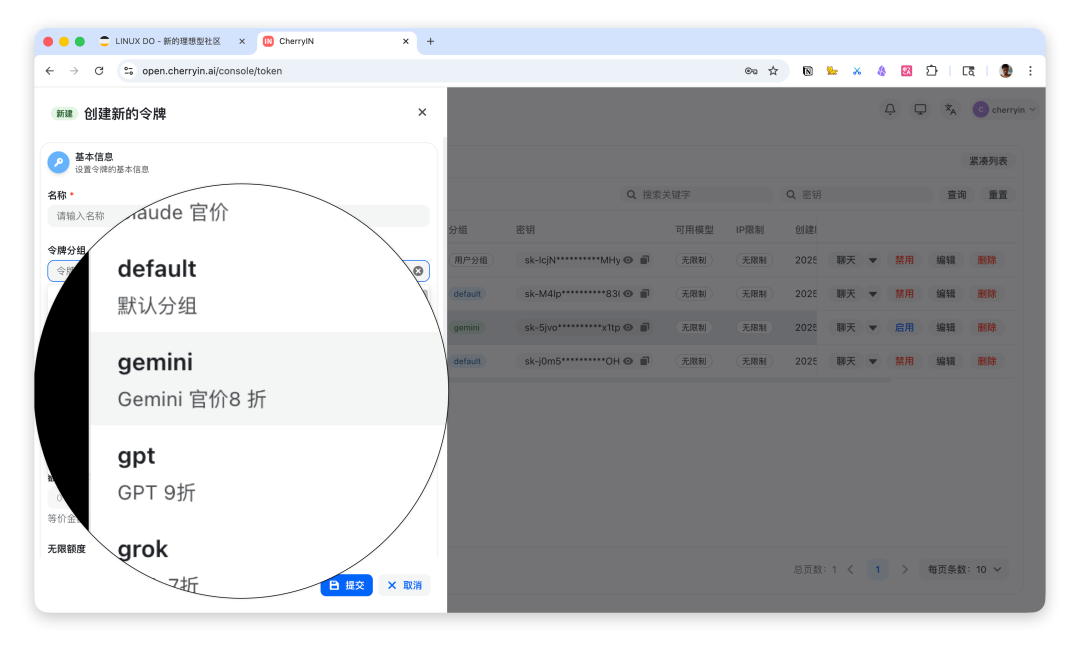The height and width of the screenshot is (654, 1080).
Task: Click the 提交 submit button
Action: tap(346, 585)
